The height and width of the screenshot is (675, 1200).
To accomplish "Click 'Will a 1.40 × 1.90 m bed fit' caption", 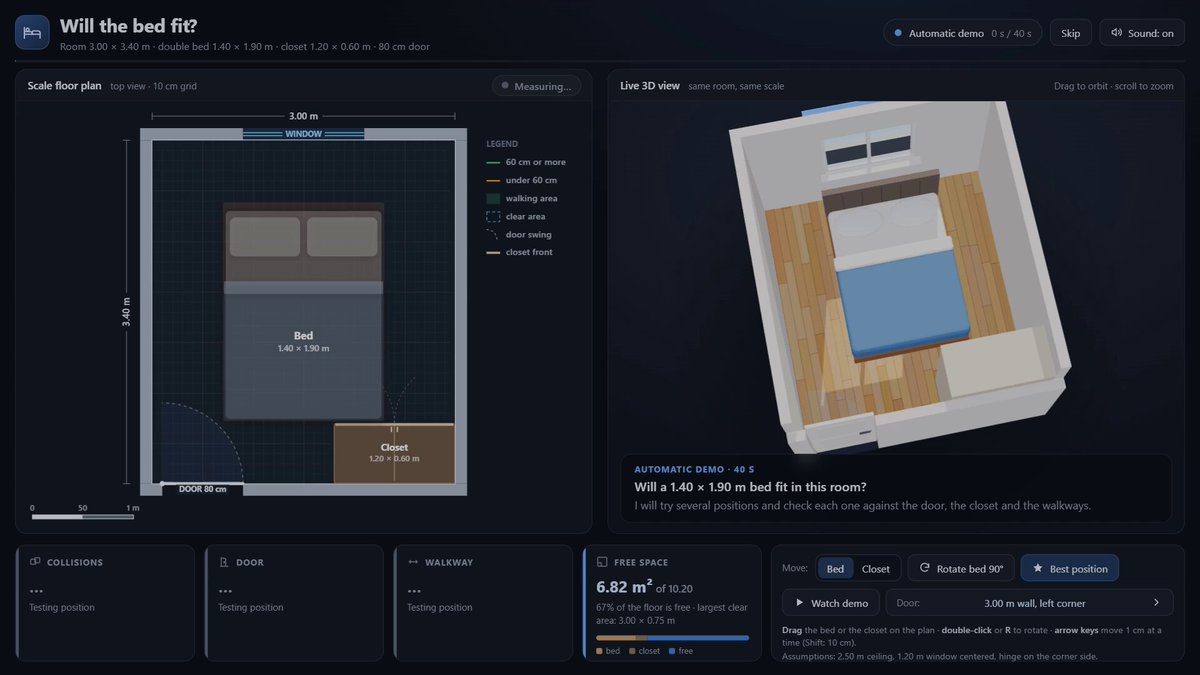I will click(x=750, y=487).
